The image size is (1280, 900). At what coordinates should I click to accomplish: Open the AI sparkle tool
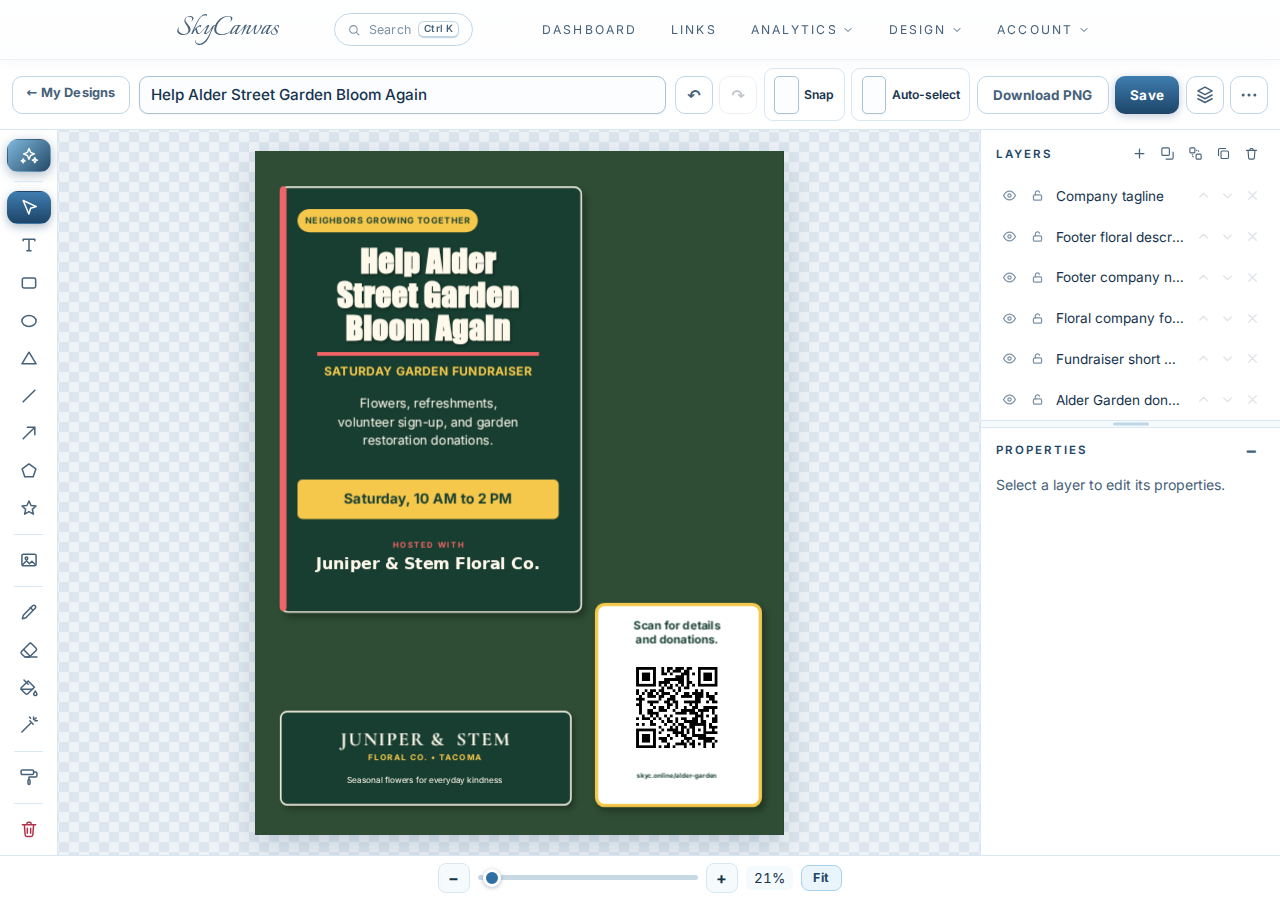pos(29,156)
